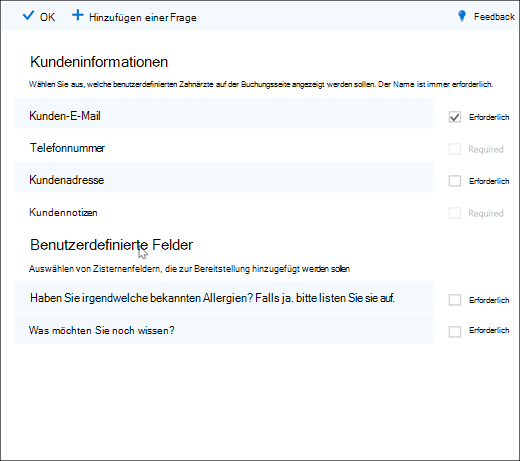Click the Feedback lightbulb icon
520x461 pixels.
tap(462, 16)
